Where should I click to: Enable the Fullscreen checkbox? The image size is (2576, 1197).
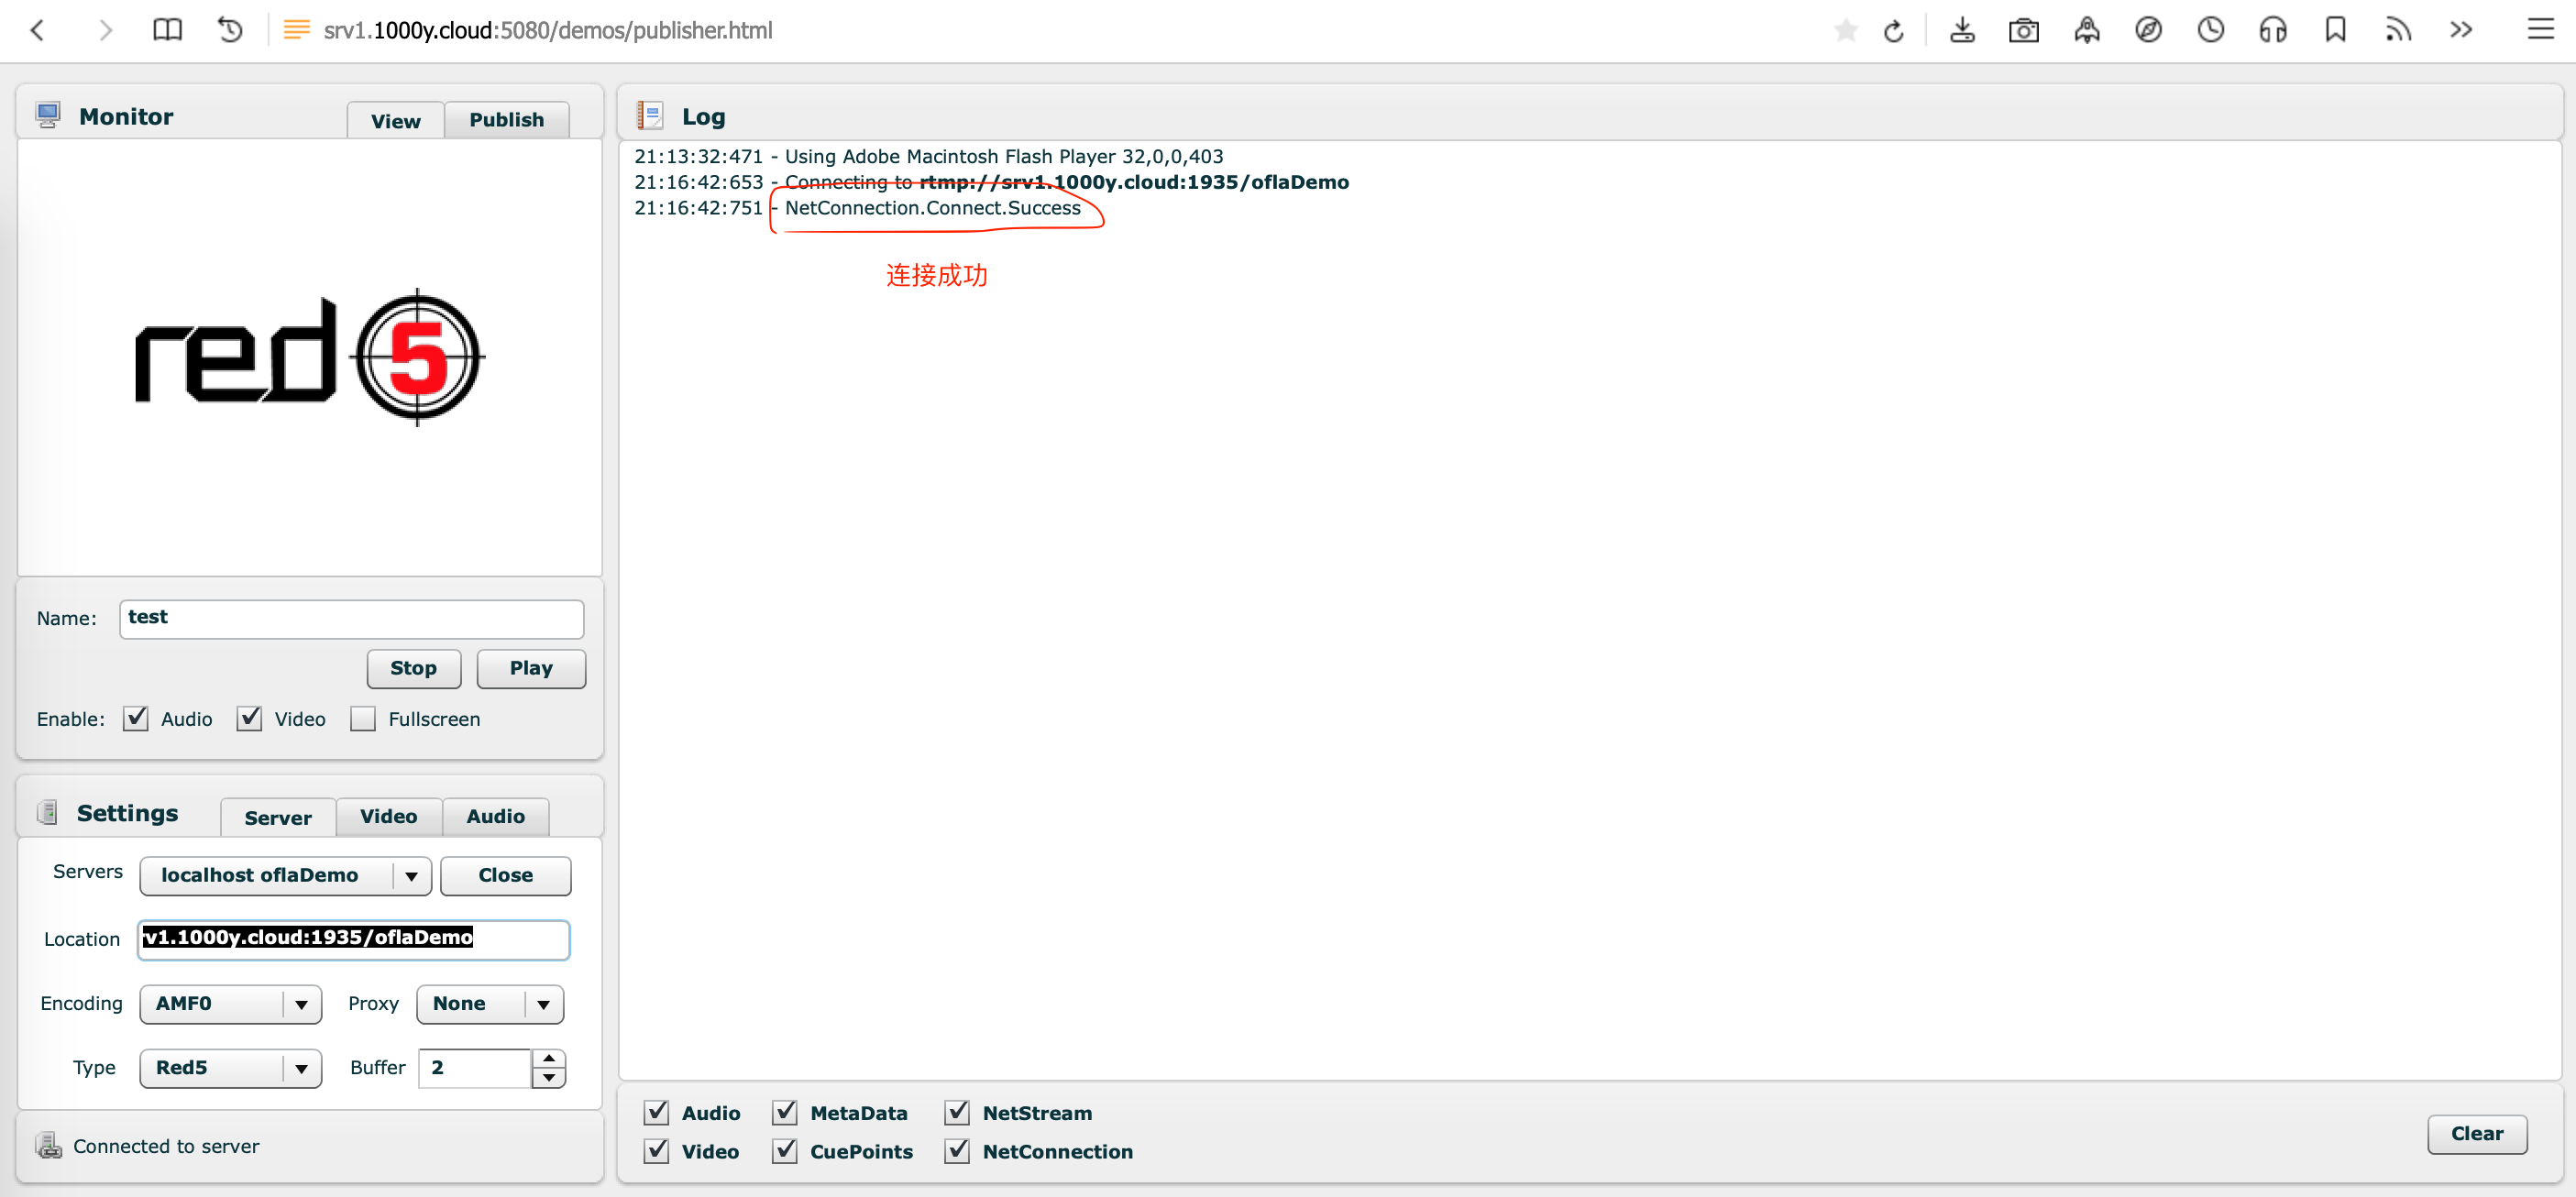tap(363, 718)
